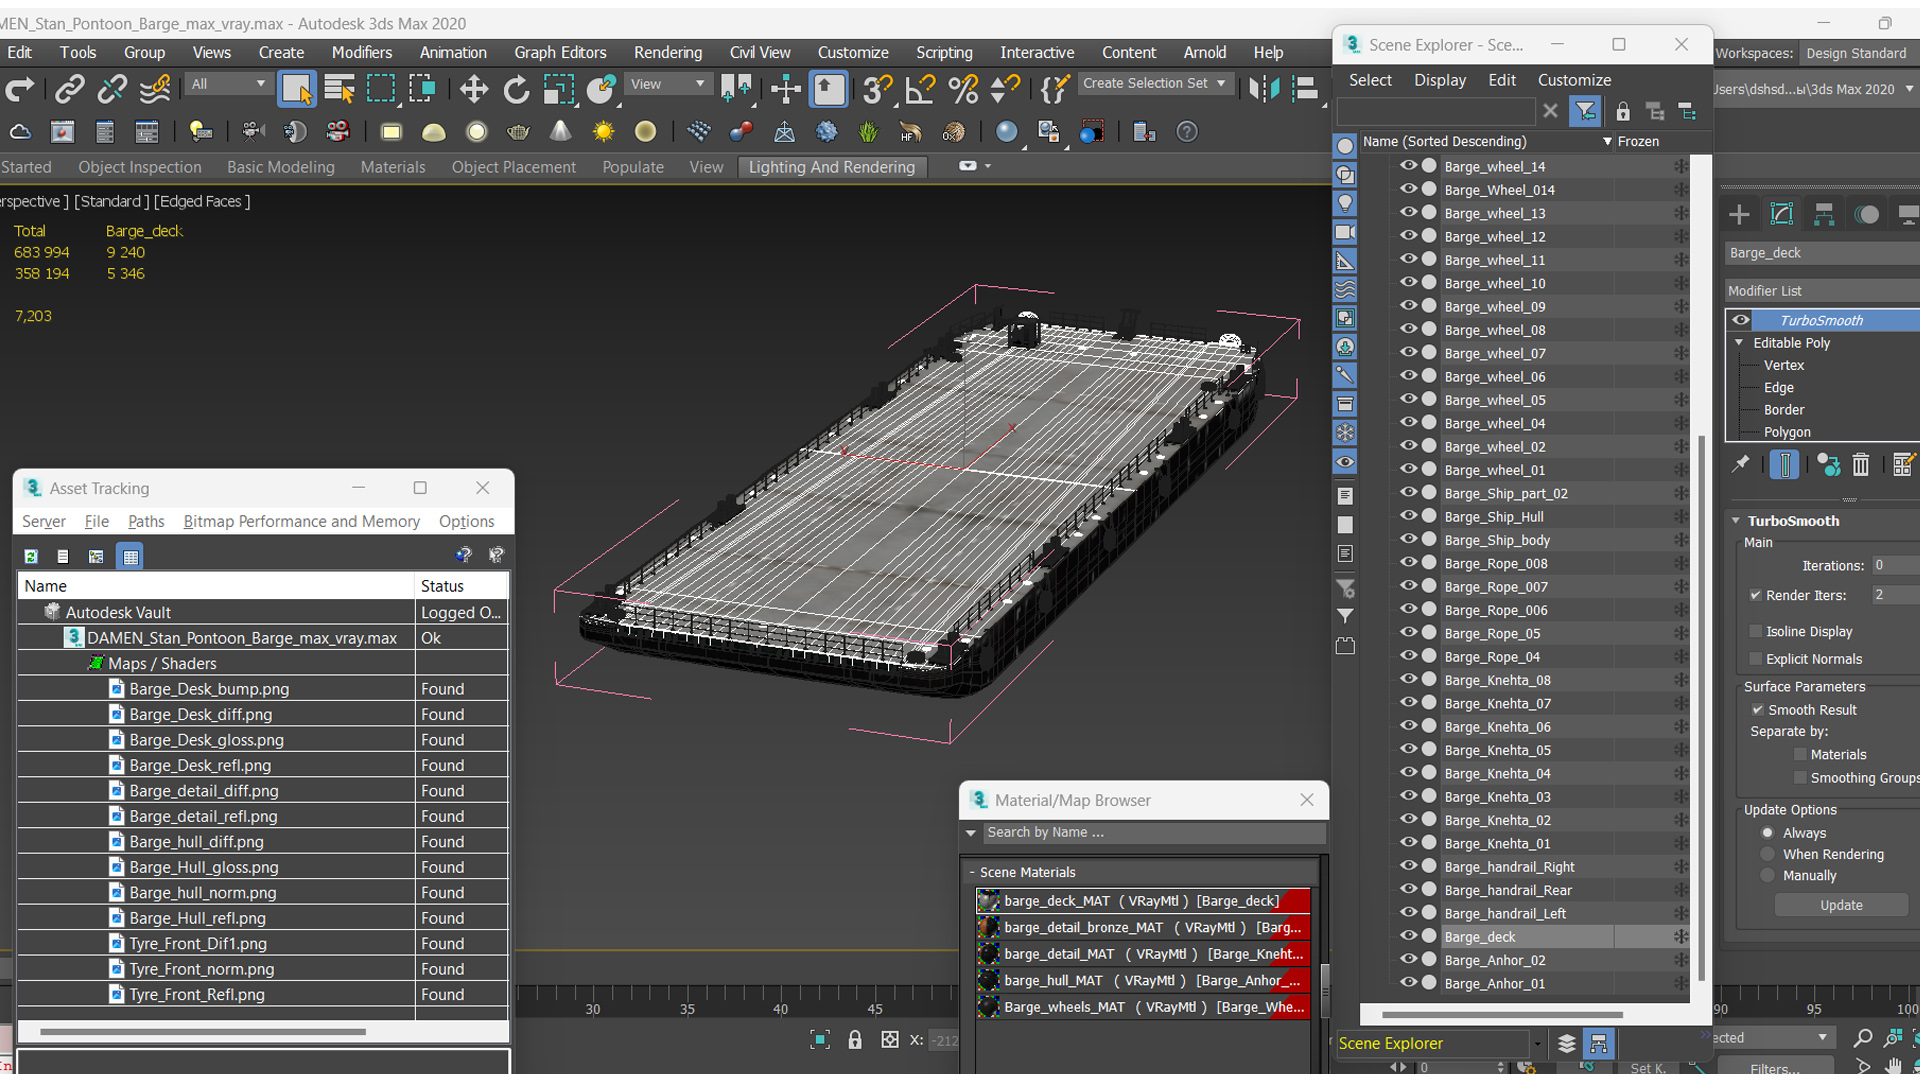1920x1080 pixels.
Task: Enable Isoline Display checkbox
Action: [x=1756, y=631]
